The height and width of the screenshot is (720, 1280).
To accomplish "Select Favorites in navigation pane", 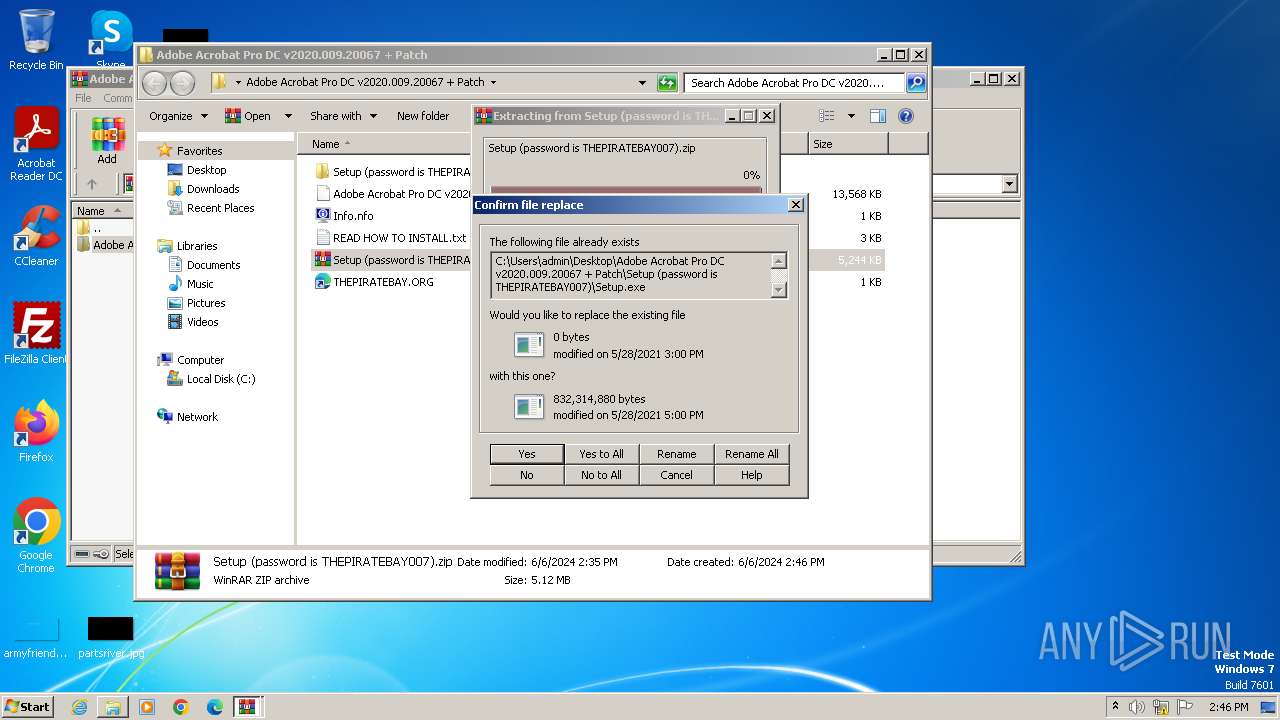I will click(199, 151).
